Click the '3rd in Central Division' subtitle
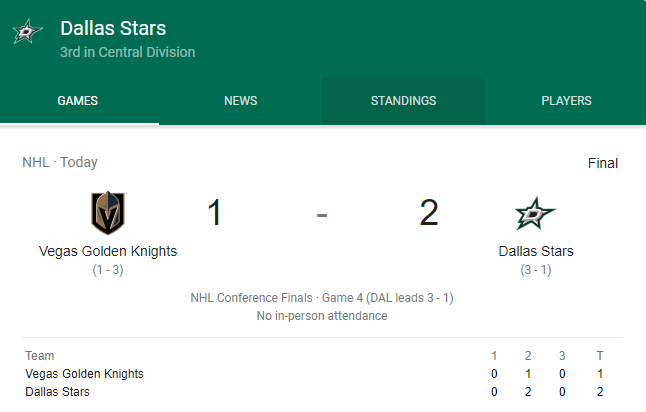The width and height of the screenshot is (646, 412). coord(127,52)
